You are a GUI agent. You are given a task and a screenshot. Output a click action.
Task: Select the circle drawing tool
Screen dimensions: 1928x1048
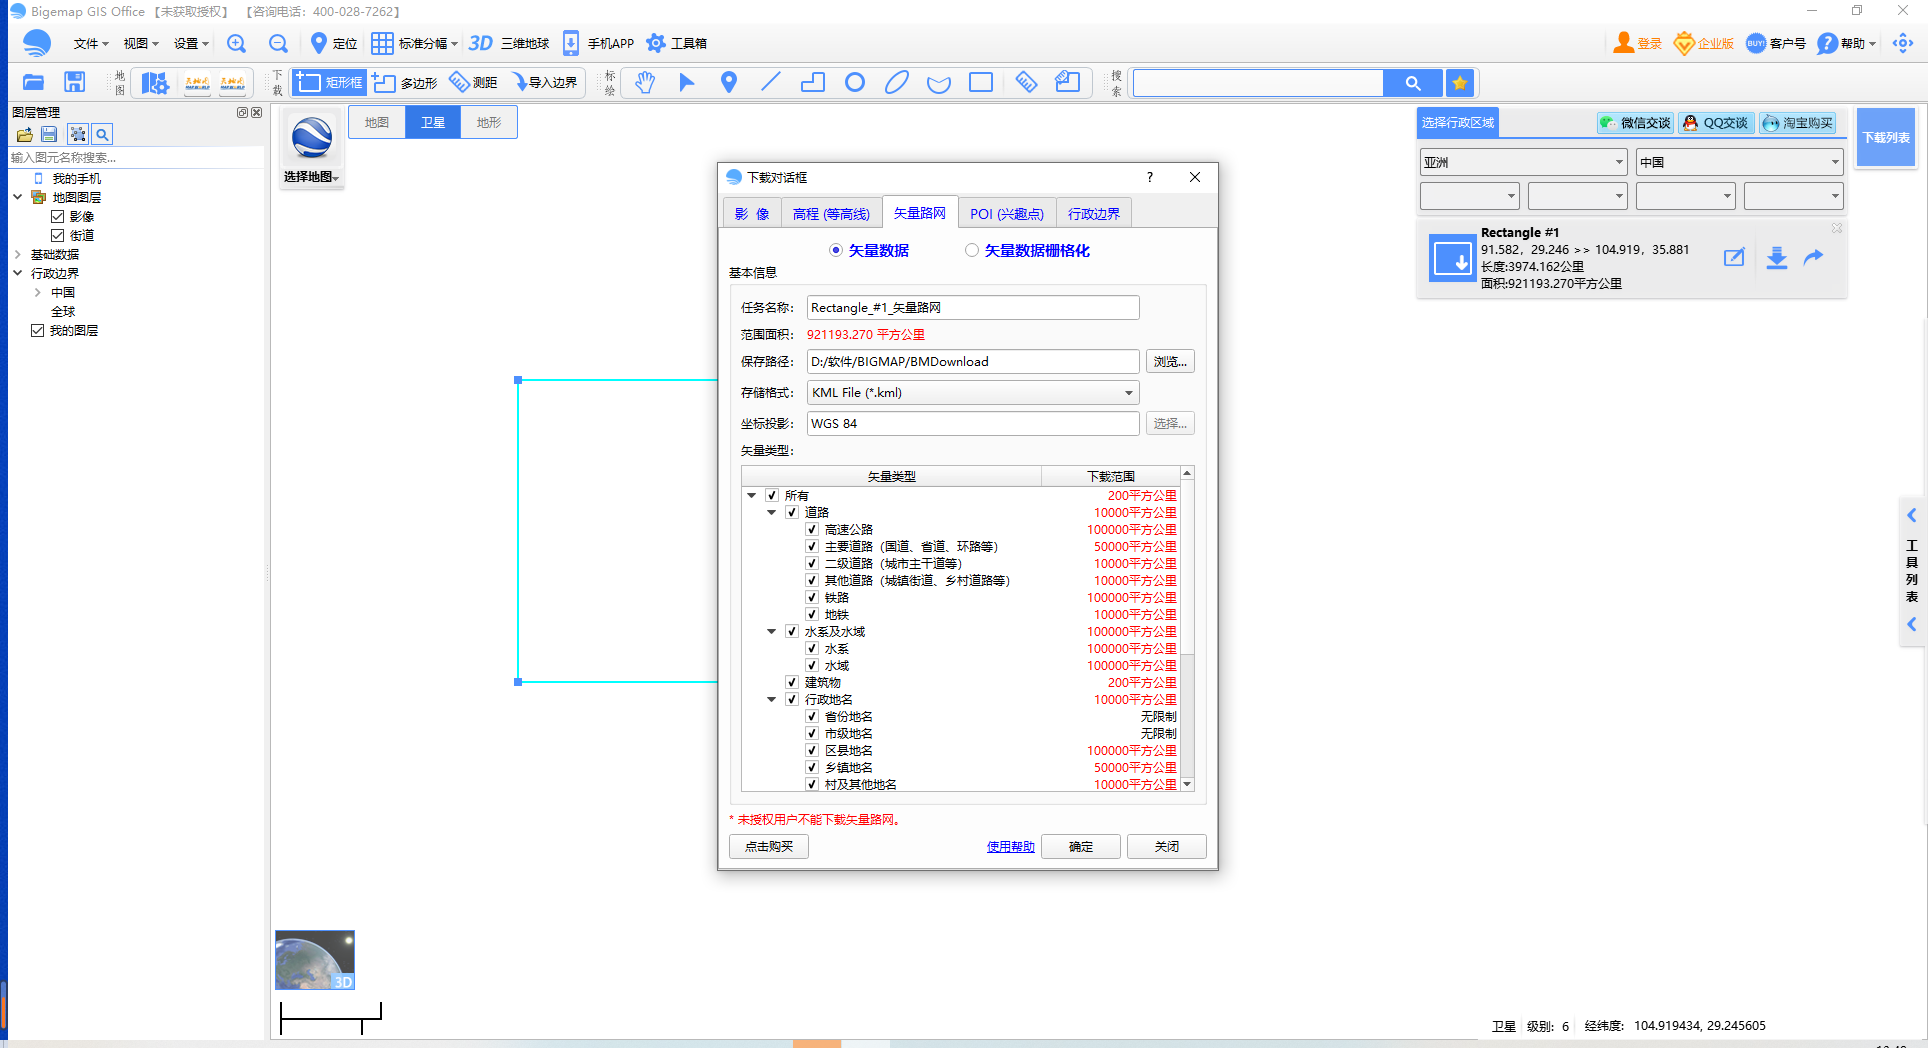click(x=855, y=82)
